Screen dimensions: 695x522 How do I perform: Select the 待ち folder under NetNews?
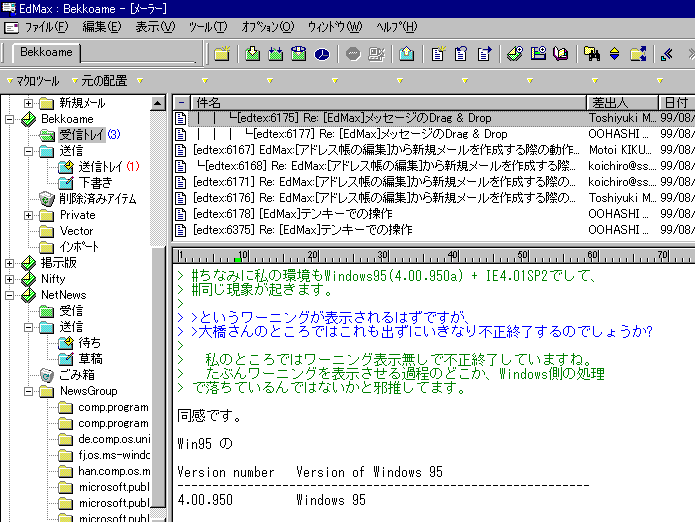tap(90, 343)
